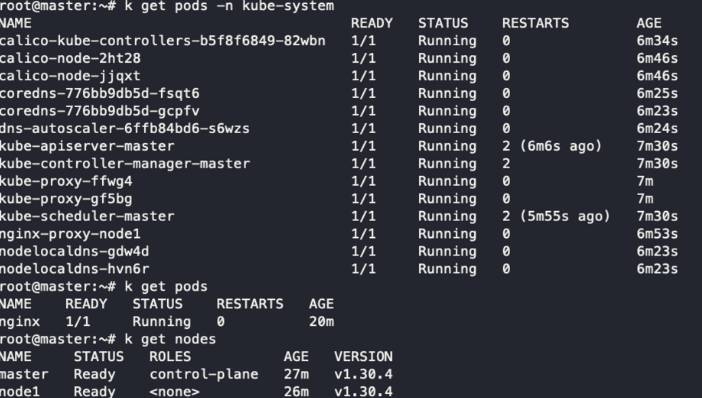Click the ROLES column header in nodes table
Viewport: 702px width, 398px height.
[170, 357]
